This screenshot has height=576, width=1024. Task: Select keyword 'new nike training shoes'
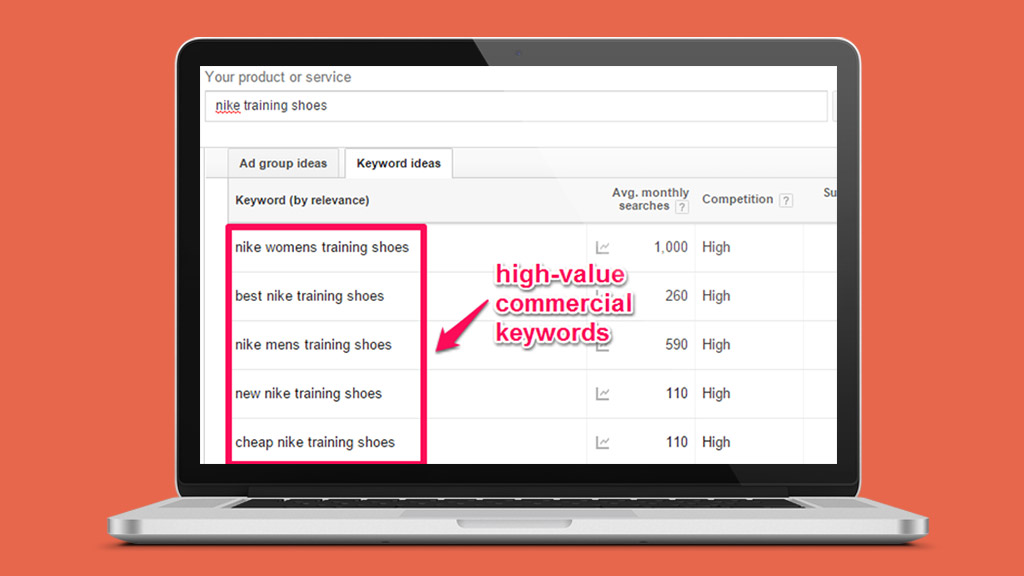tap(308, 394)
